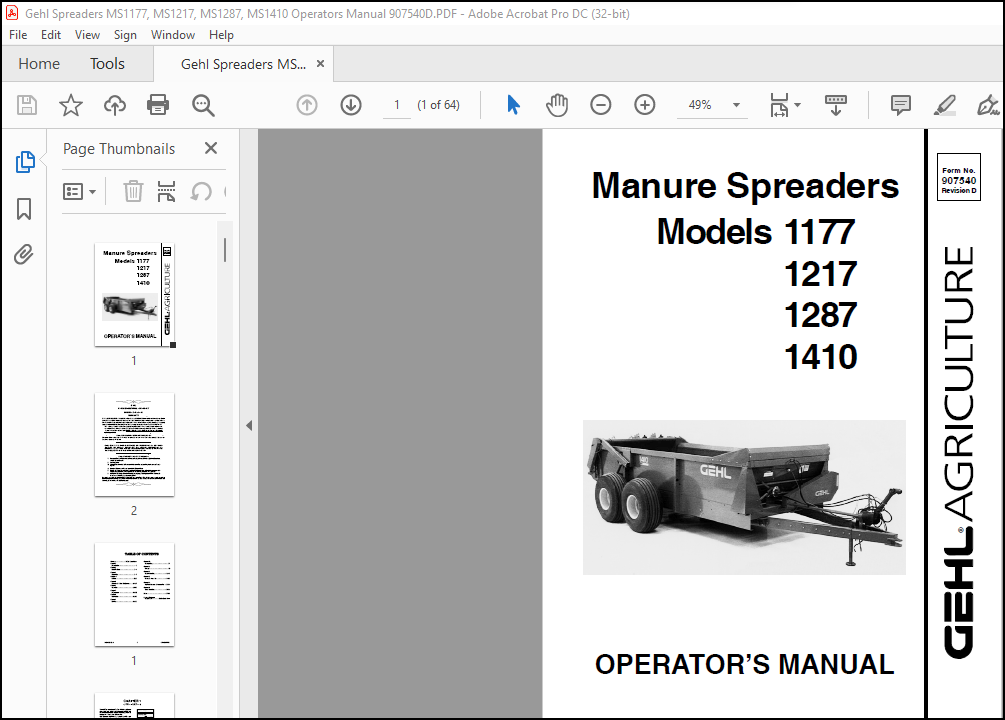Enable scrolling read mode icon
This screenshot has height=720, width=1005.
point(836,105)
